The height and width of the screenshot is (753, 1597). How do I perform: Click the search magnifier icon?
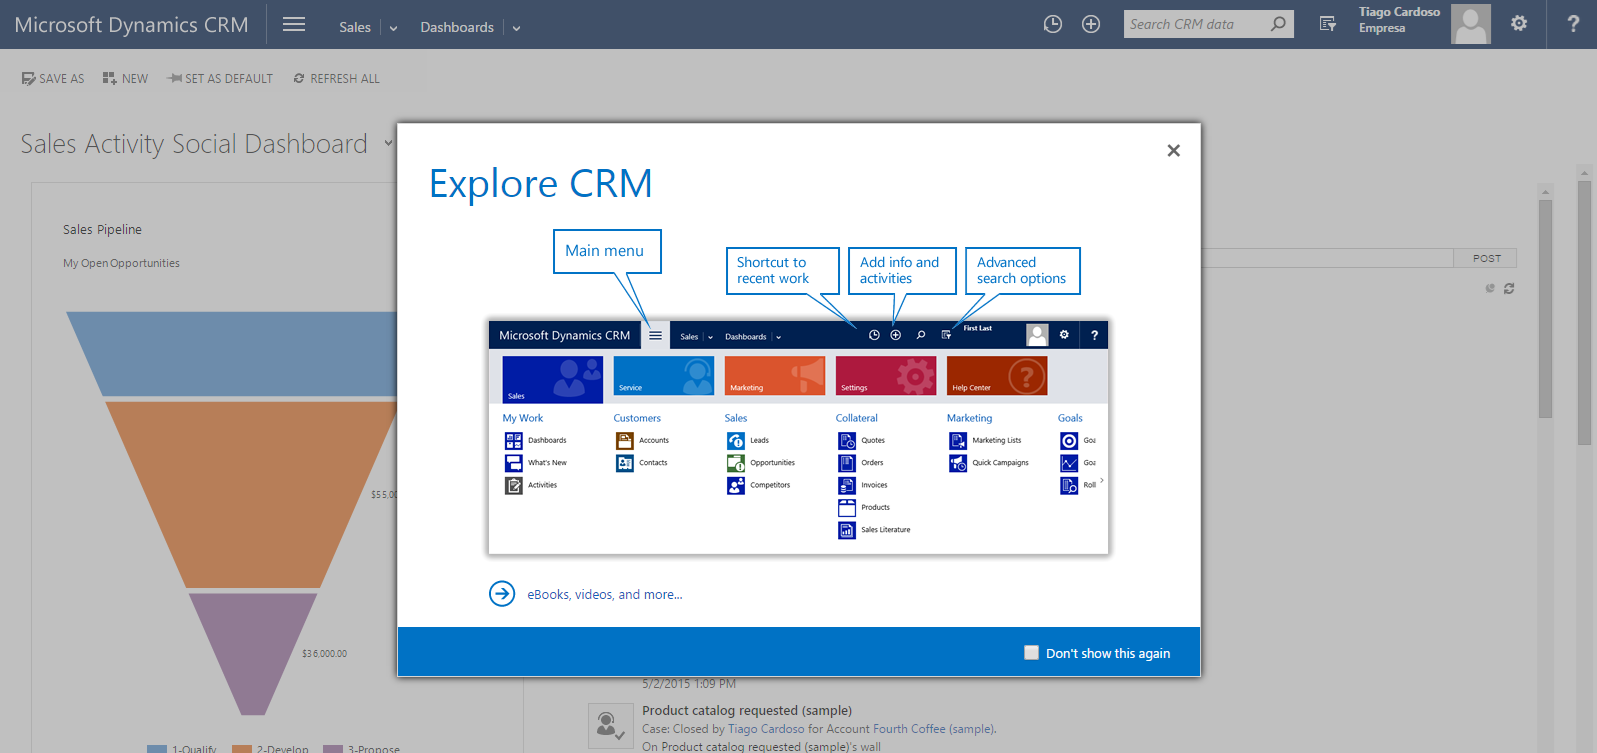pos(1278,24)
